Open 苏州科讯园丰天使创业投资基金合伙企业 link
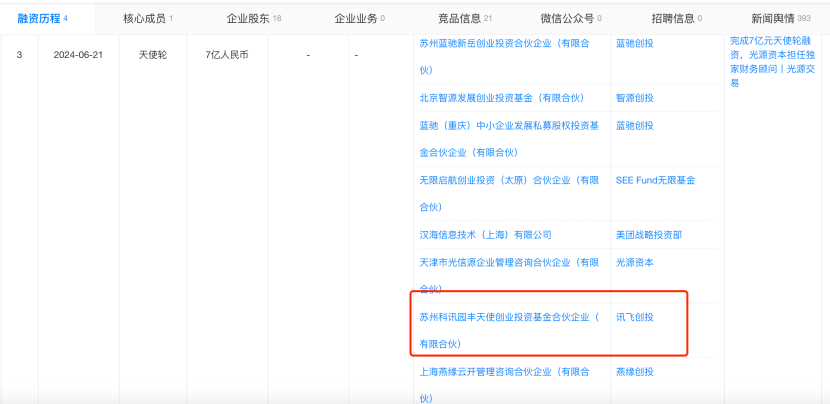 point(509,330)
